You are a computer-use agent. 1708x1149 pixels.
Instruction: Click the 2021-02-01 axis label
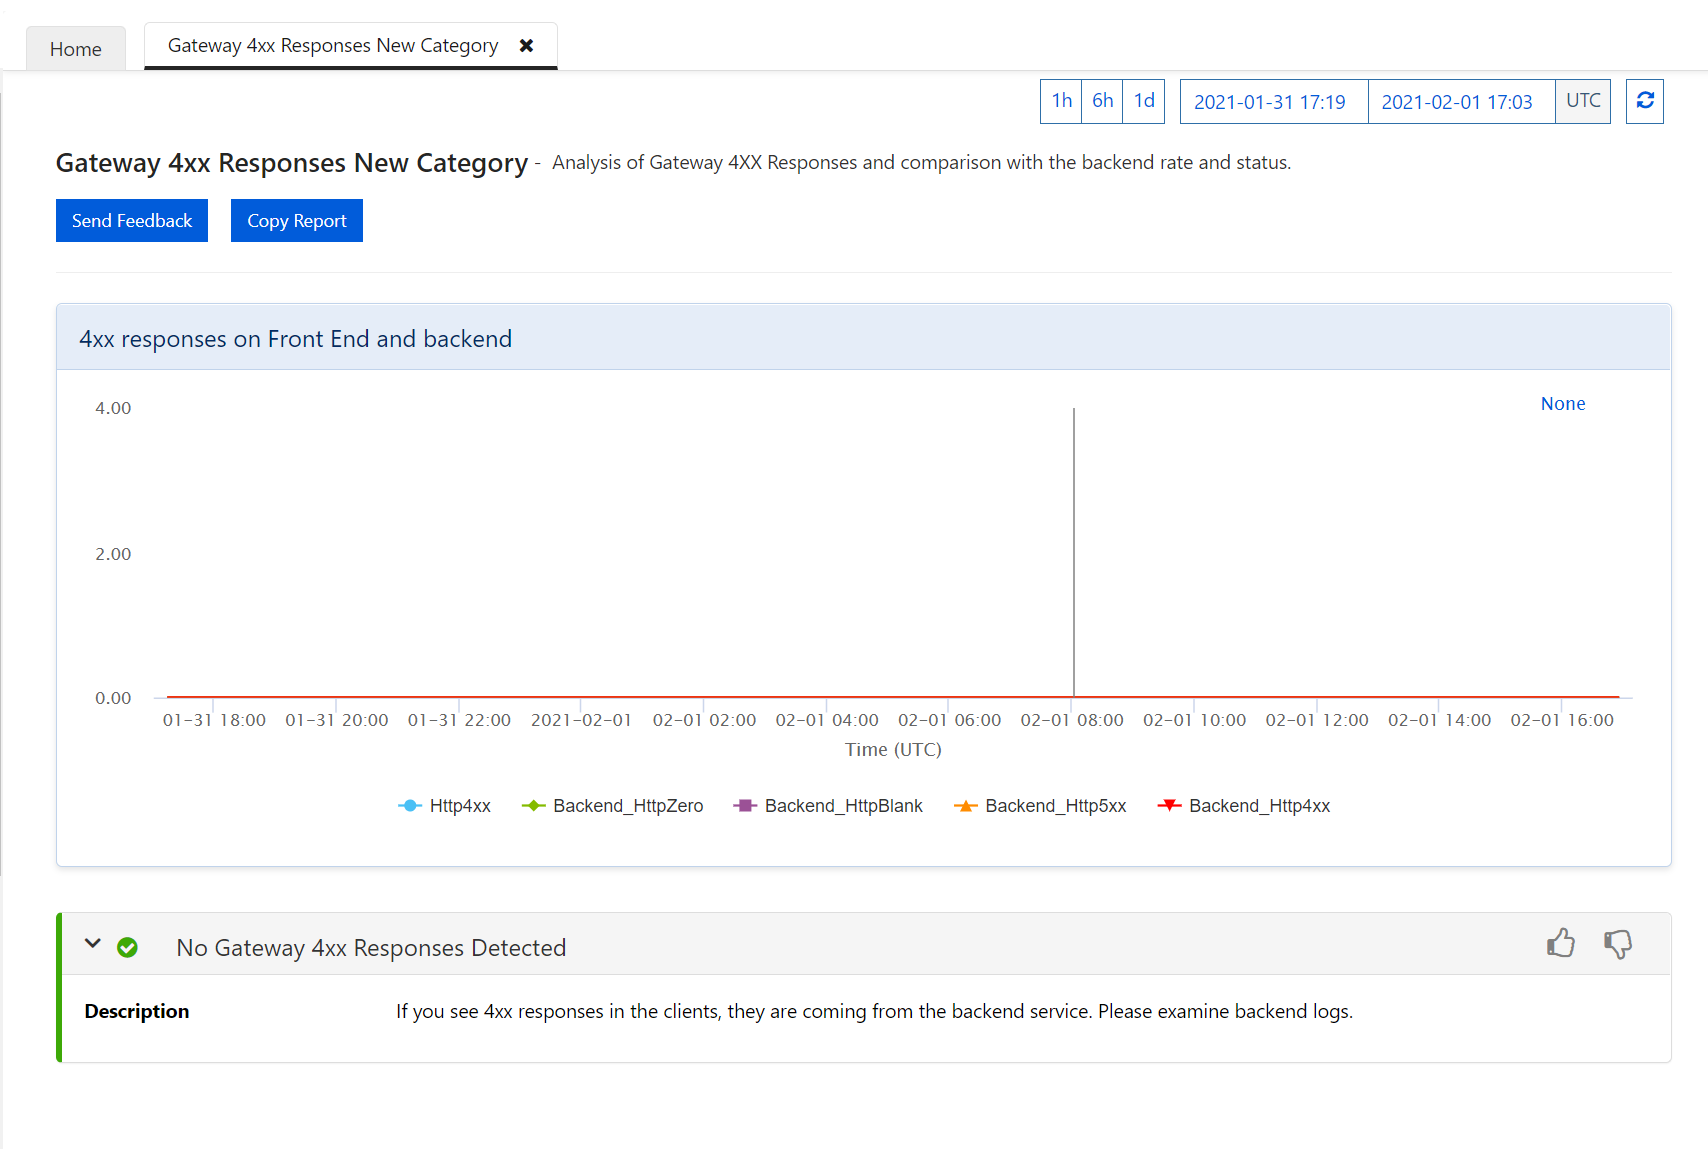581,720
